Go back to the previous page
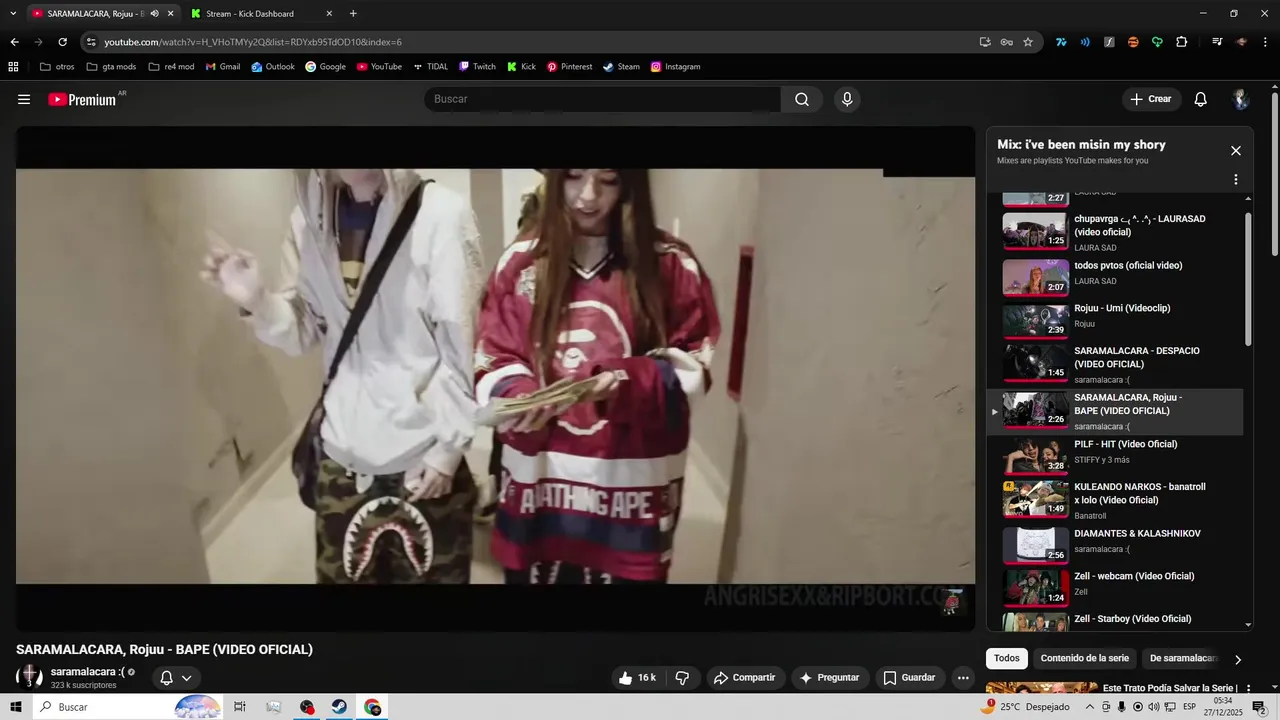The width and height of the screenshot is (1280, 720). pyautogui.click(x=14, y=42)
